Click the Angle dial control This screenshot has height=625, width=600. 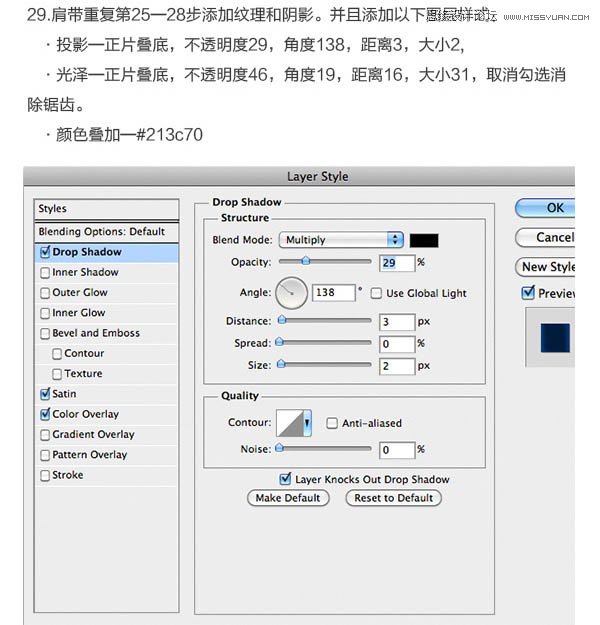291,293
